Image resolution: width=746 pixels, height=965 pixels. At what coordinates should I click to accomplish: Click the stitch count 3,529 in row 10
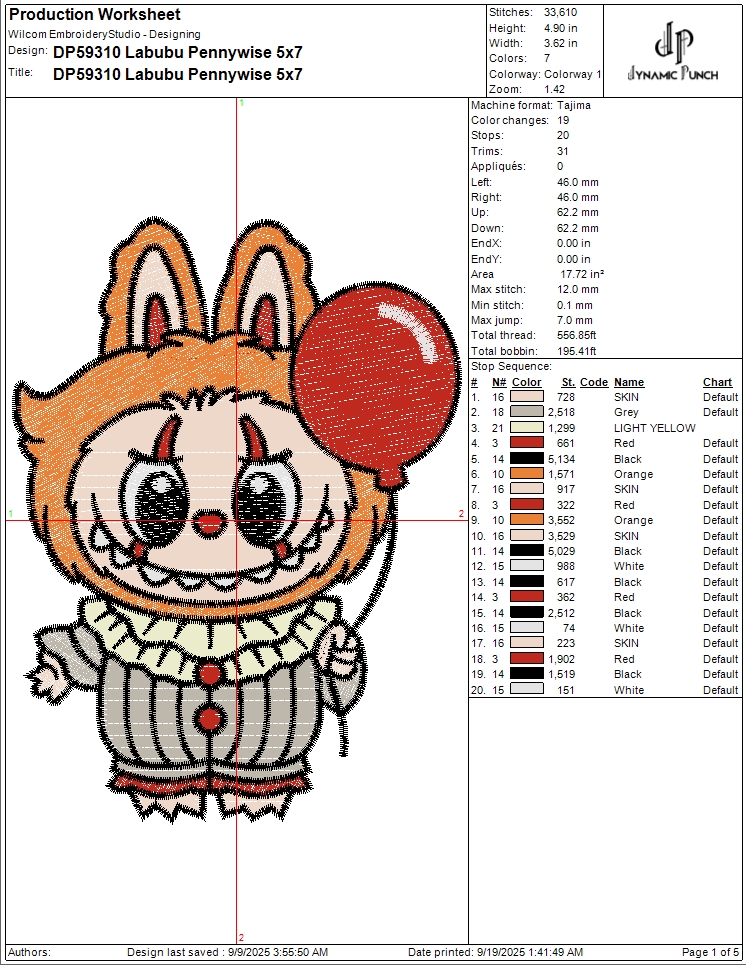[x=561, y=536]
